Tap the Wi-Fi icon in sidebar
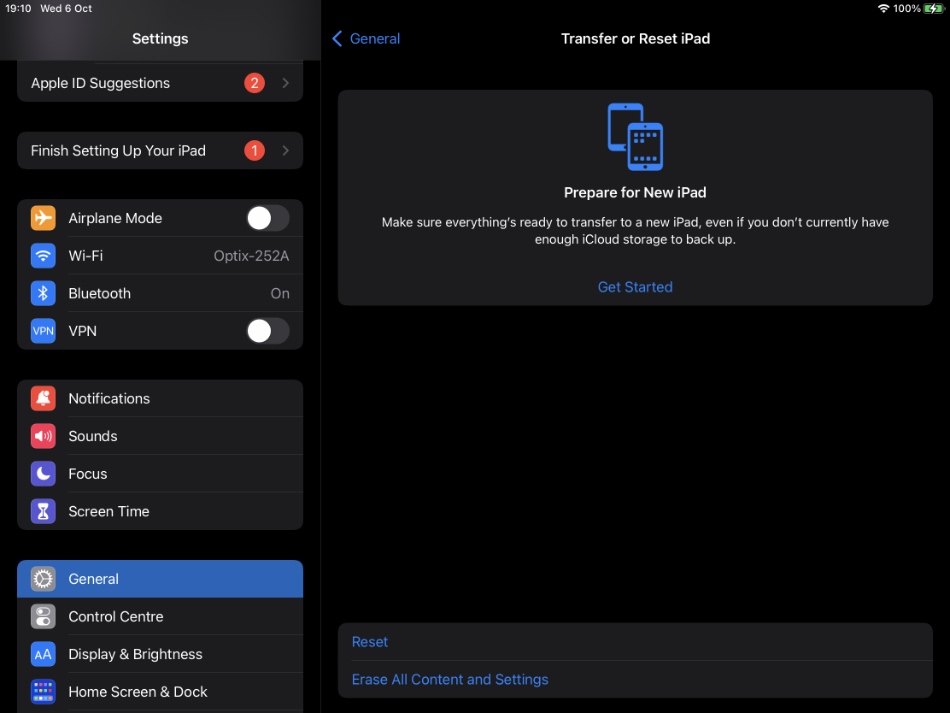Image resolution: width=950 pixels, height=713 pixels. tap(43, 256)
